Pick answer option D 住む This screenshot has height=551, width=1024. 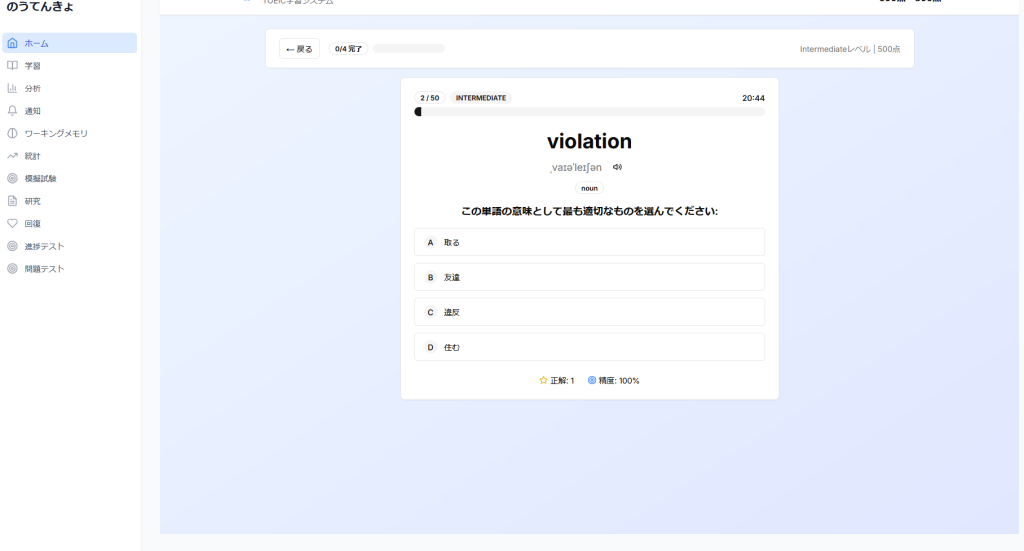589,347
